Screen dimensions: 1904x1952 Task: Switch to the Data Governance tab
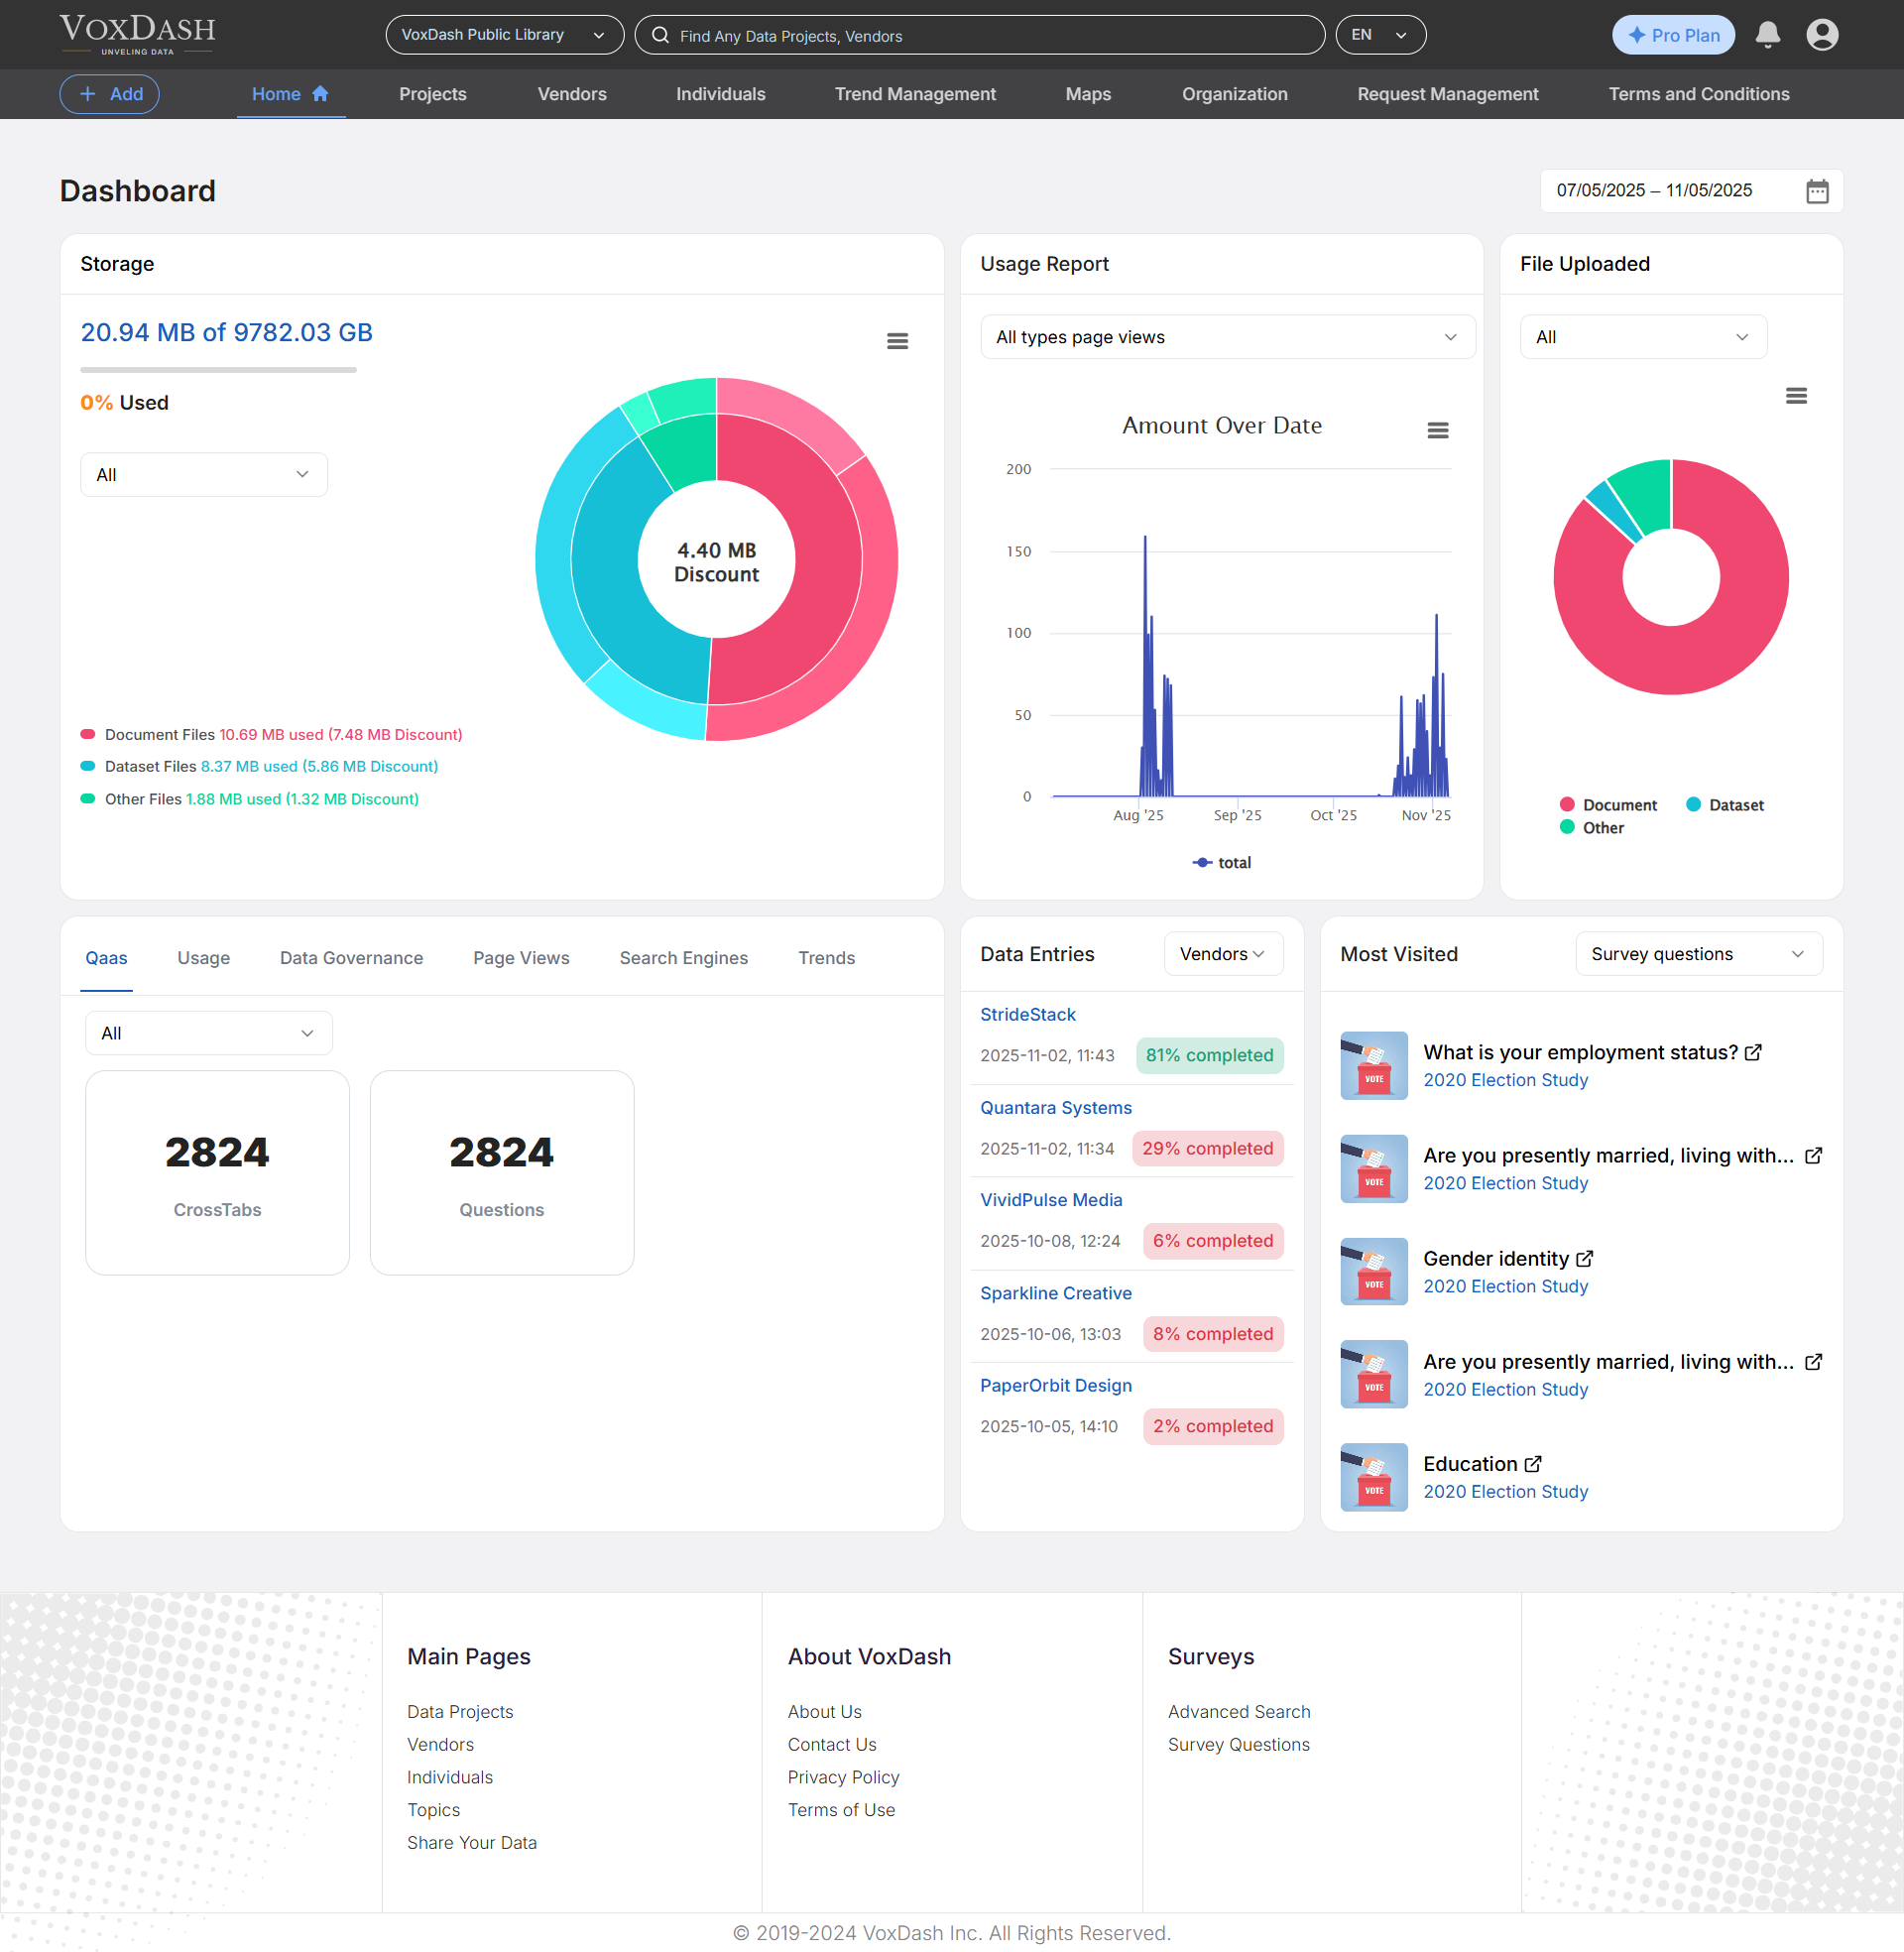[x=351, y=957]
